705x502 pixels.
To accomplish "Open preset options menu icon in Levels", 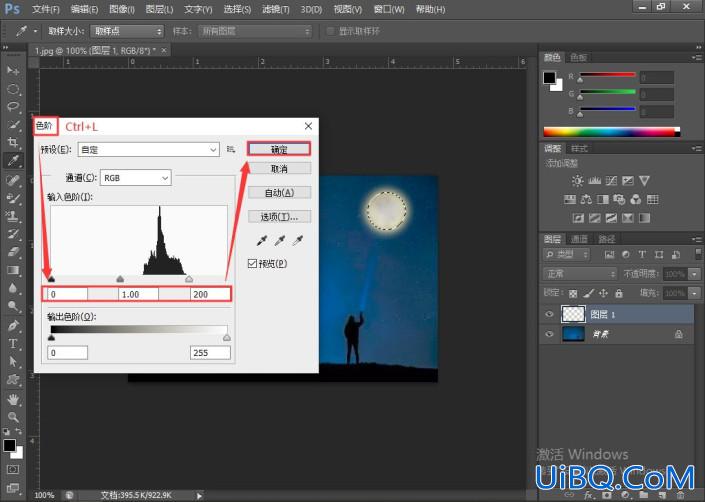I will point(231,149).
